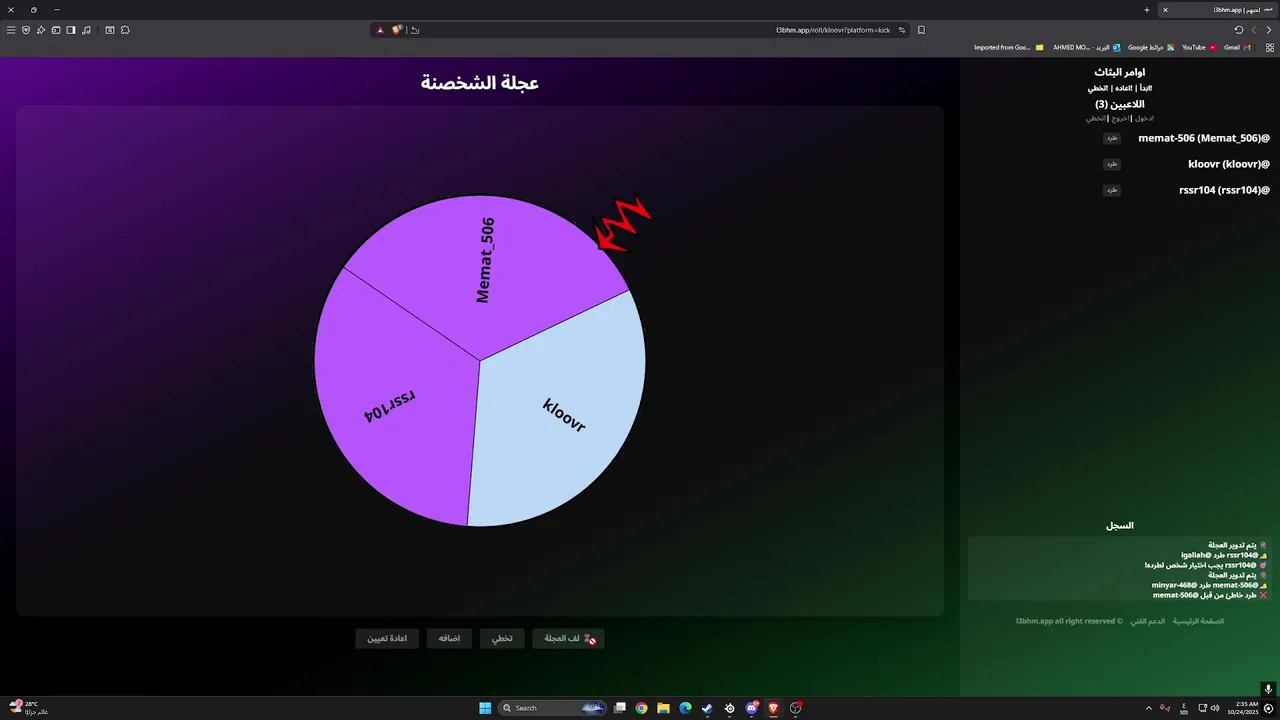
Task: Show hidden system tray icons
Action: tap(1148, 708)
